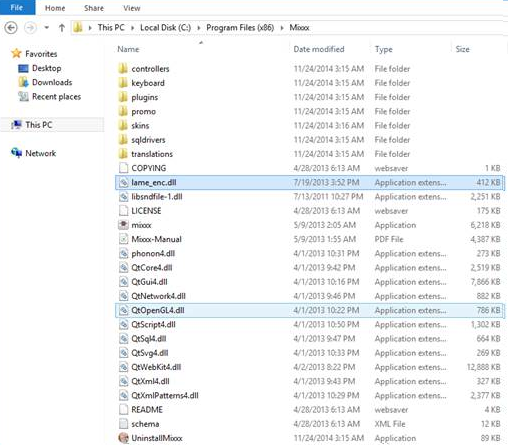This screenshot has height=445, width=509.
Task: Select the QtOpenGL4.dll file icon
Action: point(123,310)
